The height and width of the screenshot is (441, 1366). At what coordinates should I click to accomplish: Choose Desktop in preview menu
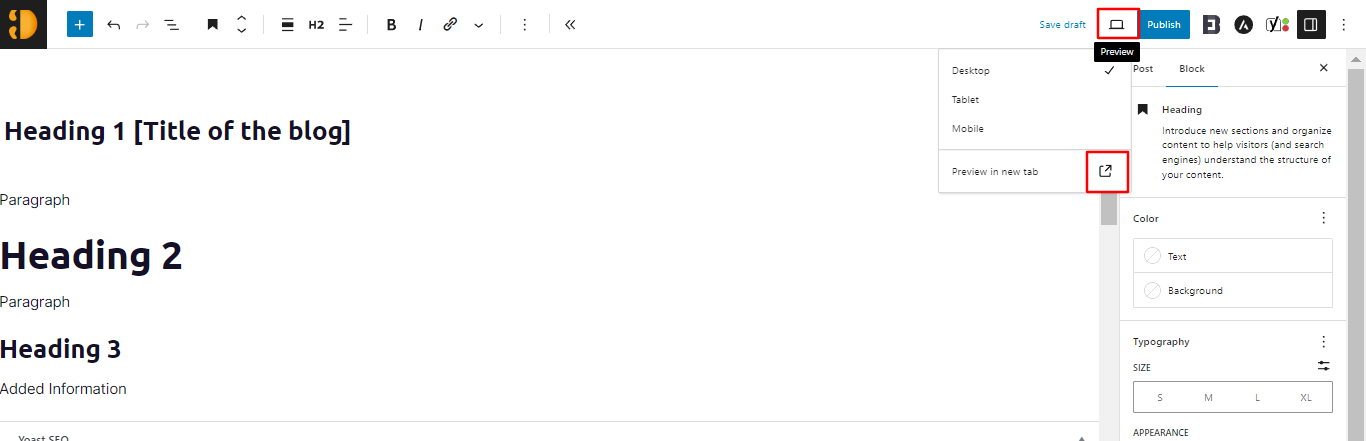click(971, 71)
